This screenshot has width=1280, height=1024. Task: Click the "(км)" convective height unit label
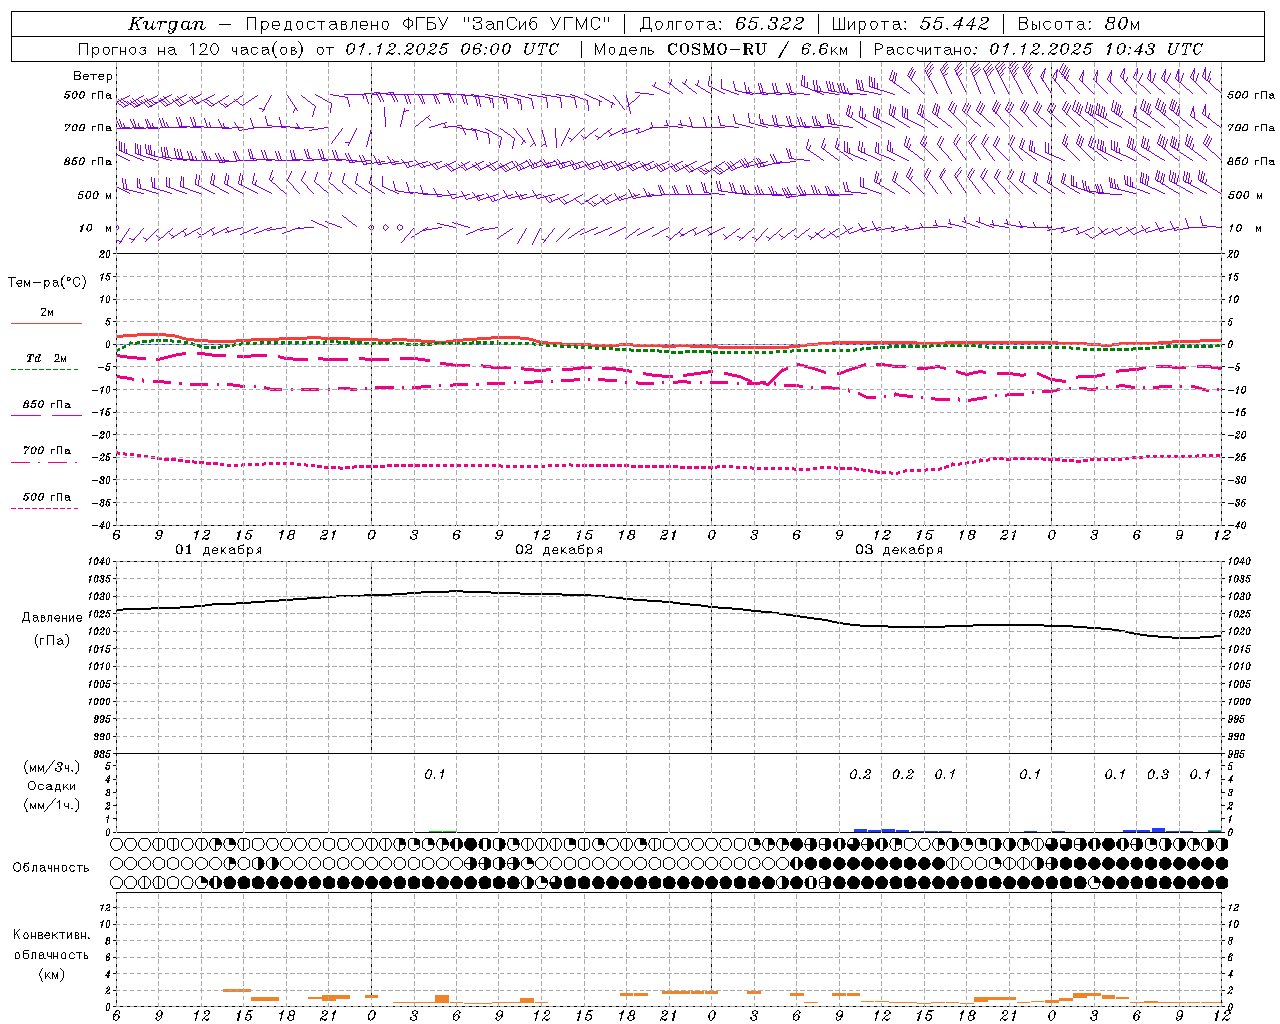coord(51,975)
